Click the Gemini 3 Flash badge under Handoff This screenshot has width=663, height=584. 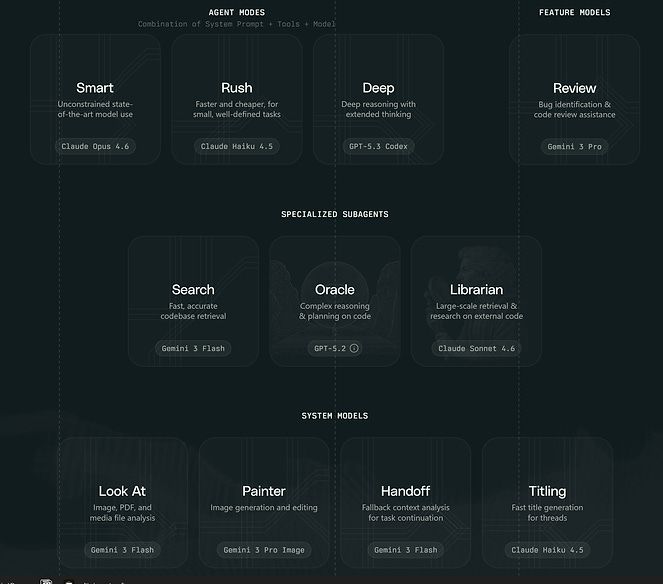(405, 550)
